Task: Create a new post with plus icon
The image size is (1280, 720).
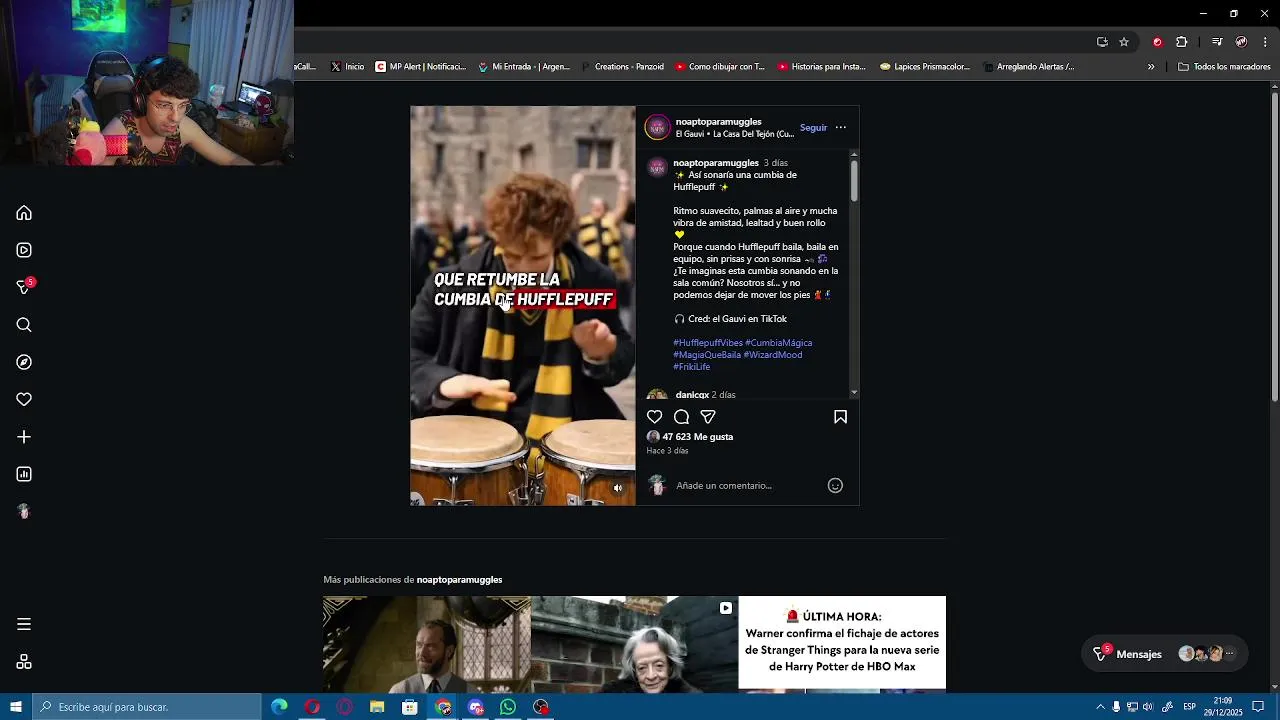Action: click(x=24, y=437)
